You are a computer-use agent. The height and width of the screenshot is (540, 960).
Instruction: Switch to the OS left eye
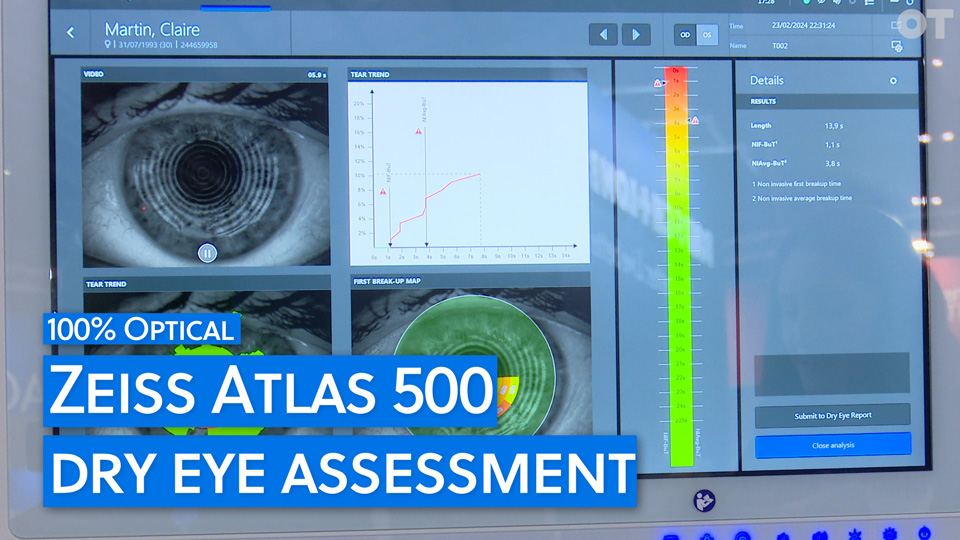tap(707, 35)
